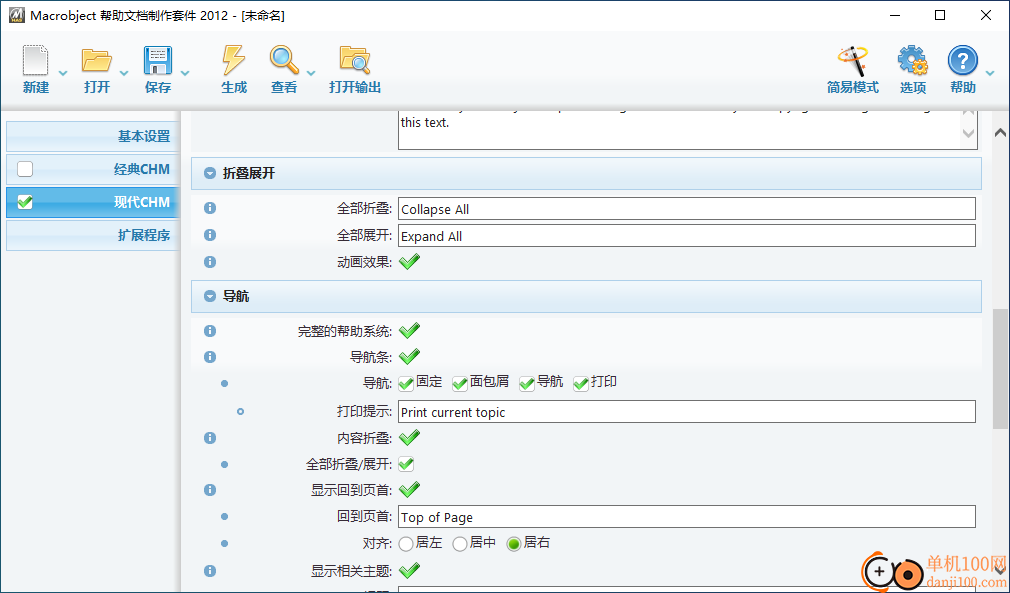Toggle 显示相关主题 checkmark
The image size is (1010, 593).
point(409,569)
